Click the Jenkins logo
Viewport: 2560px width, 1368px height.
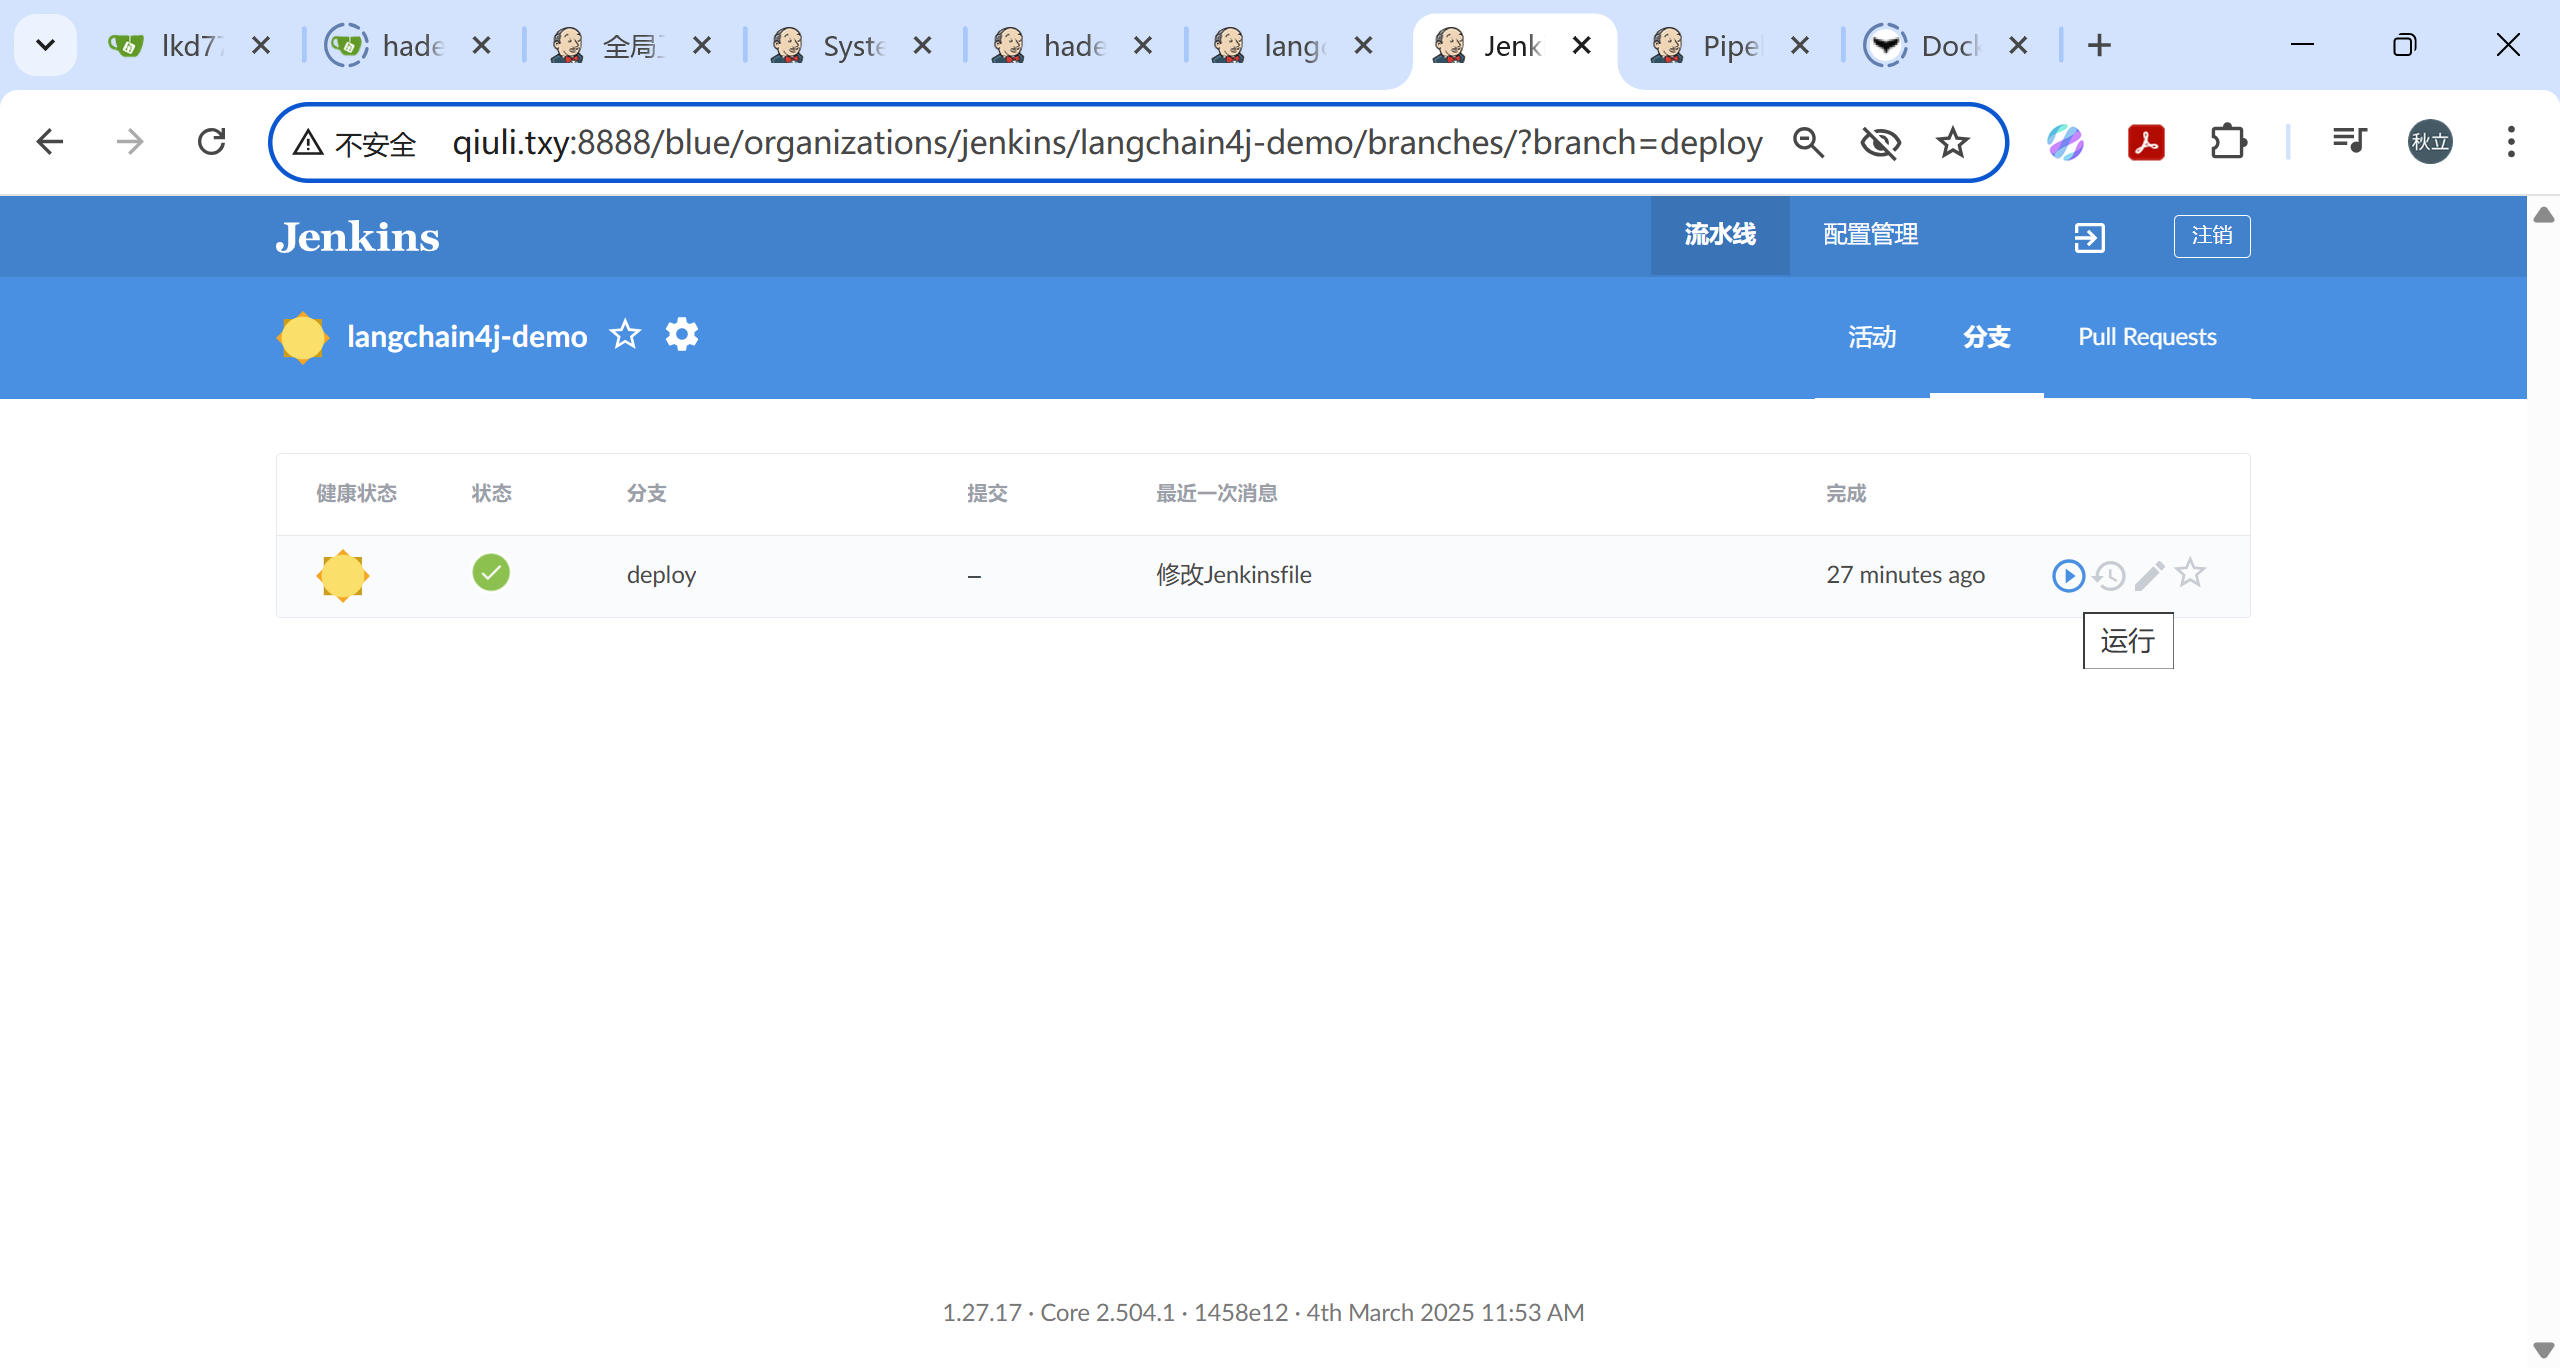coord(357,237)
